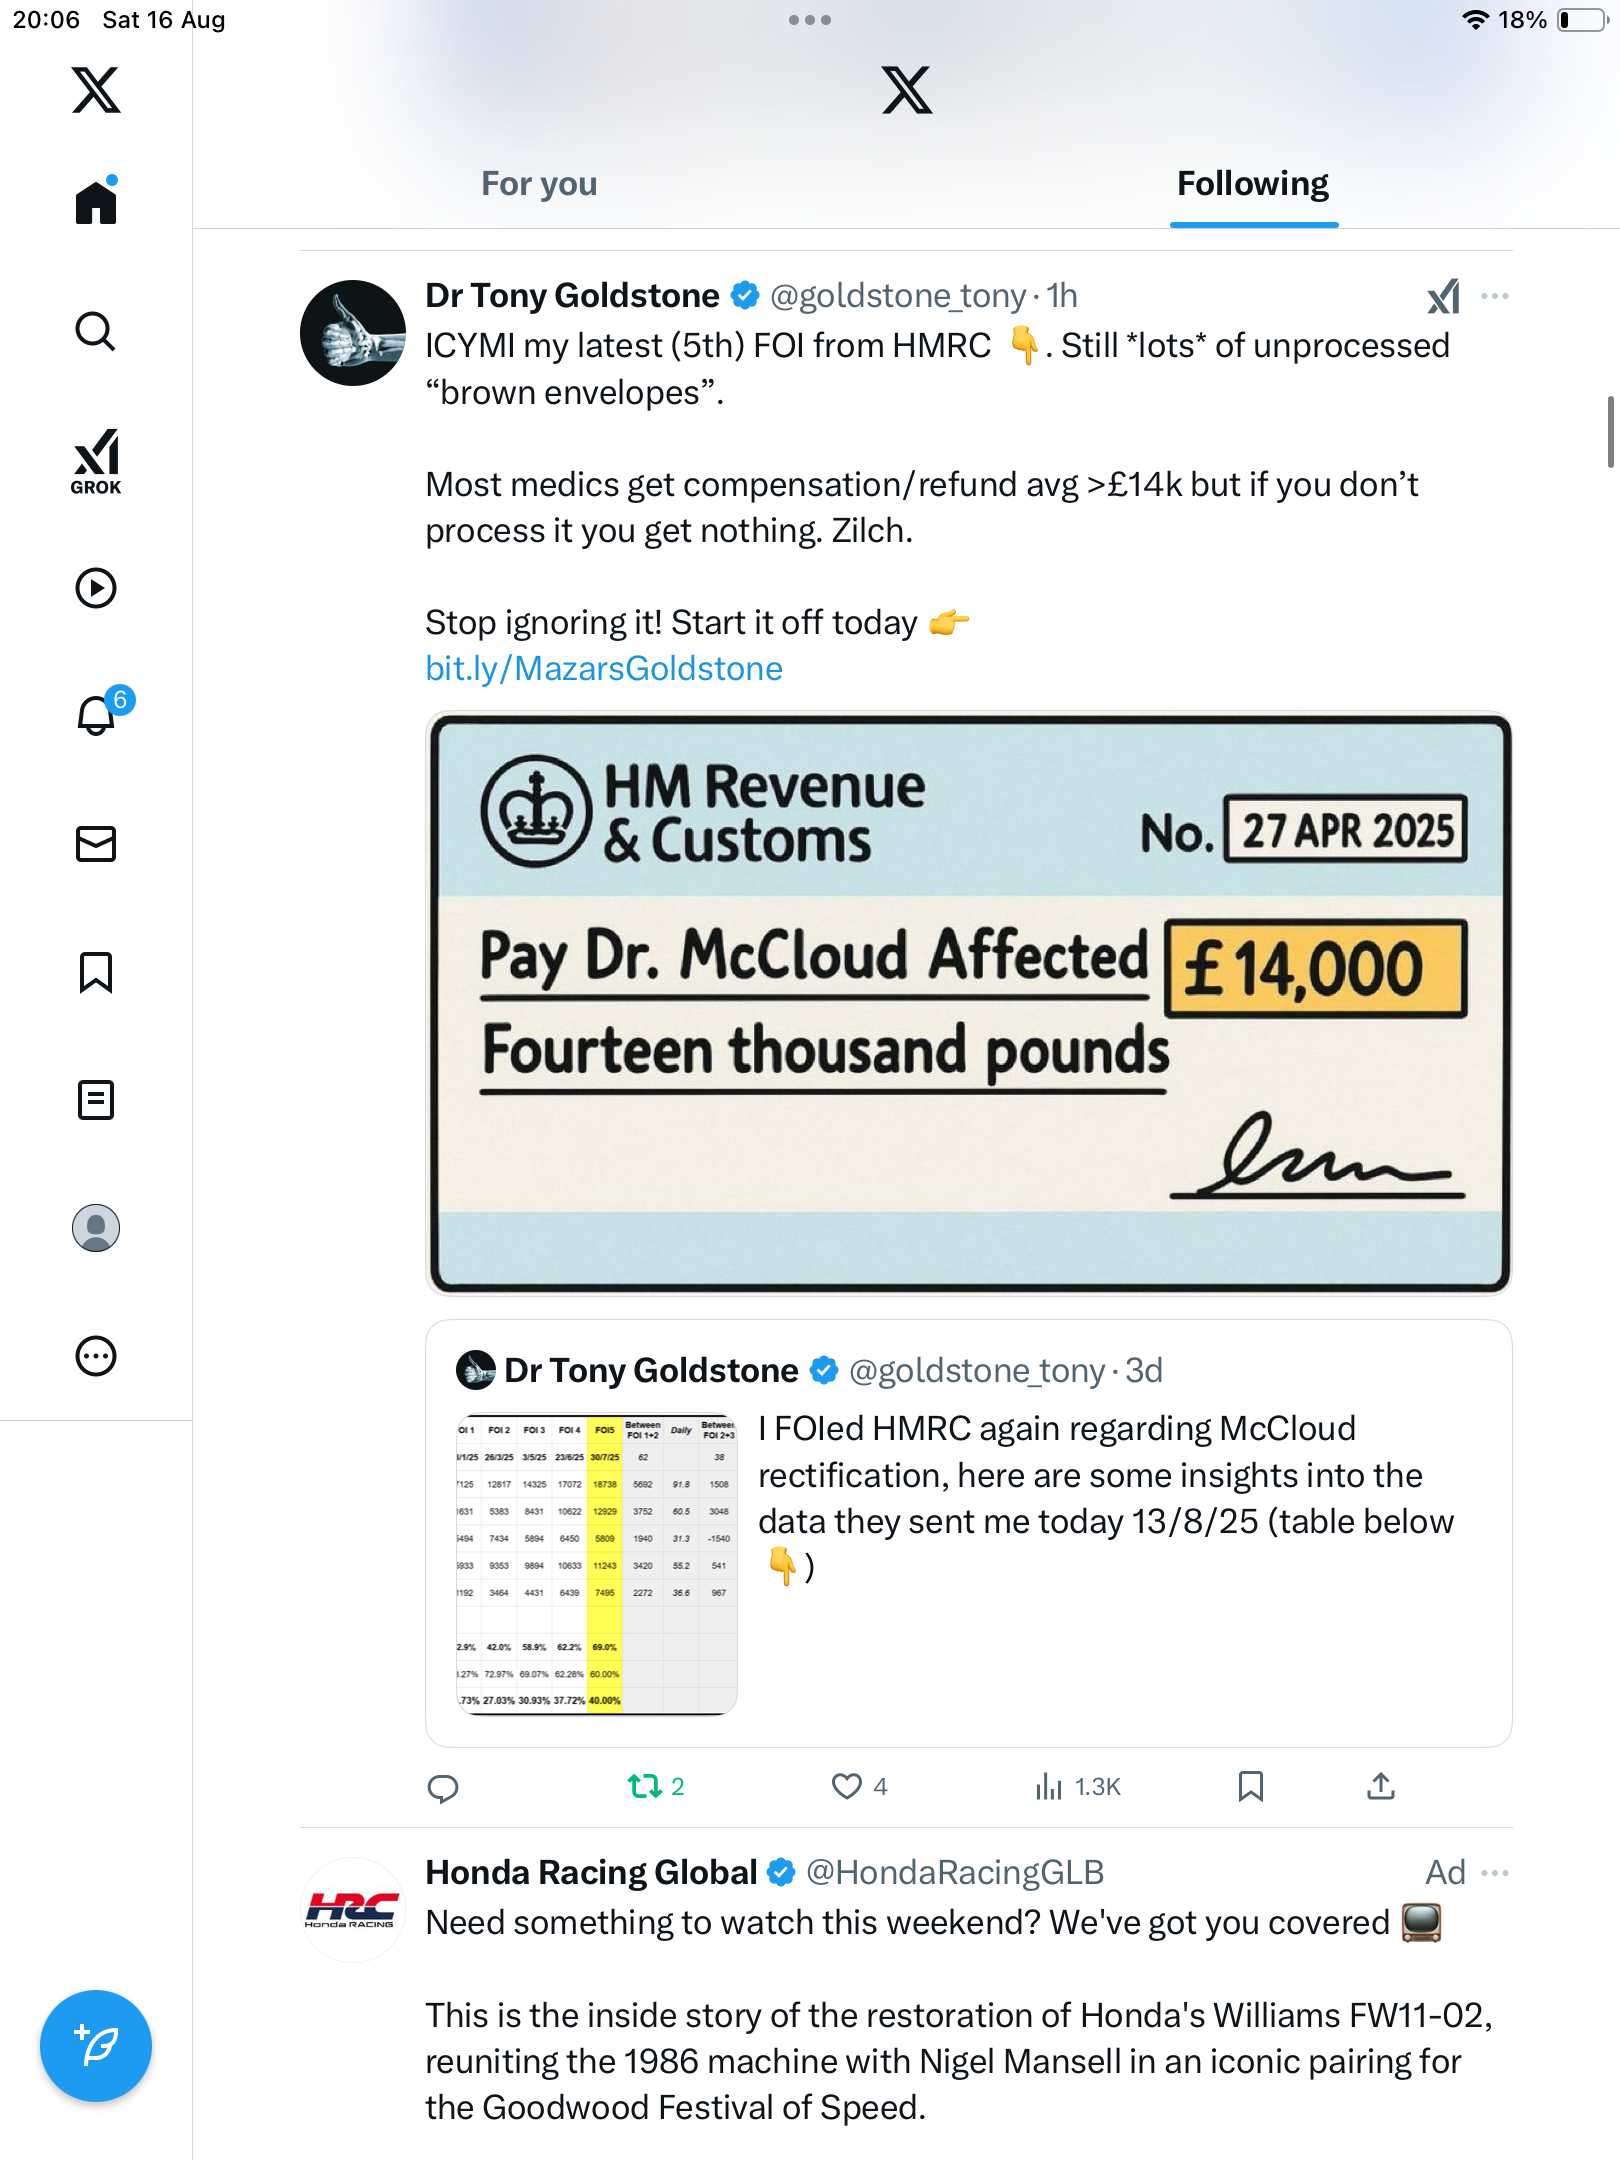Open more options on Goldstone's post
The image size is (1620, 2160).
[x=1495, y=296]
